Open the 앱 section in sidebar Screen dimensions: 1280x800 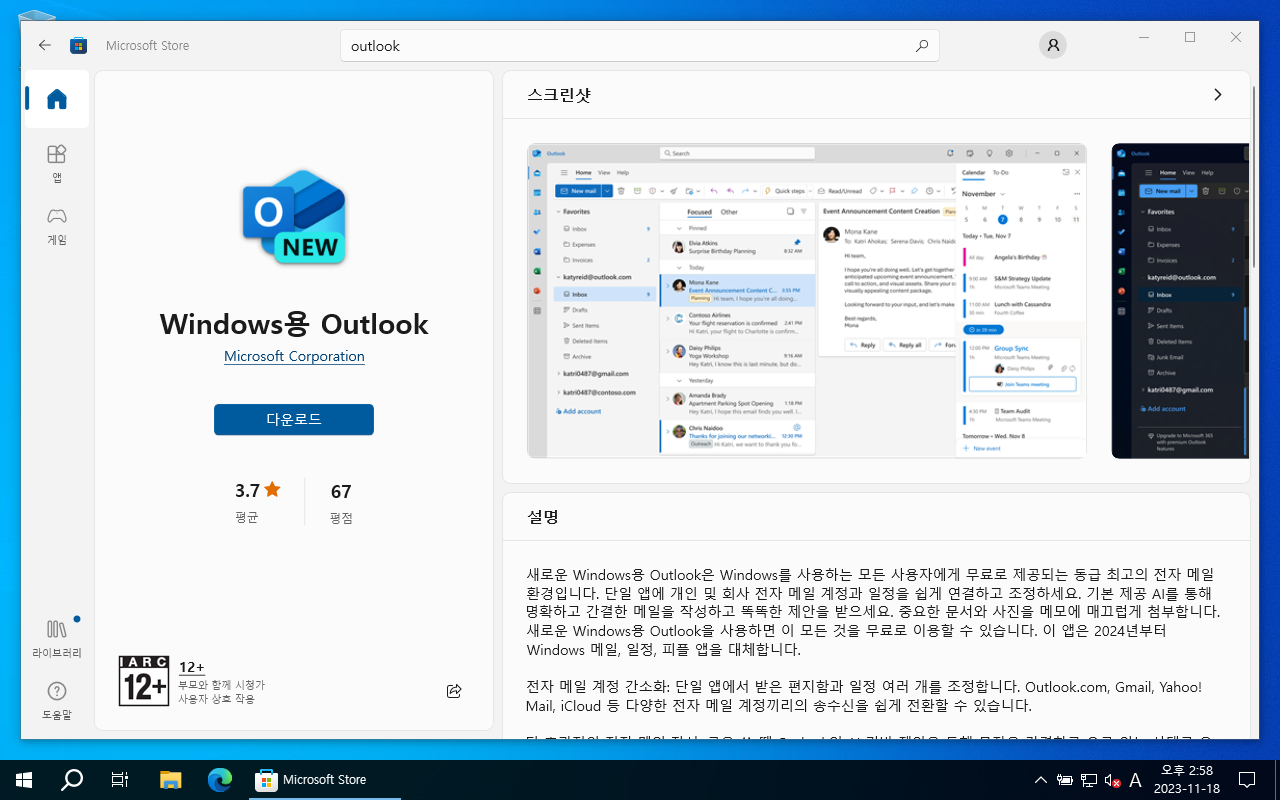57,163
